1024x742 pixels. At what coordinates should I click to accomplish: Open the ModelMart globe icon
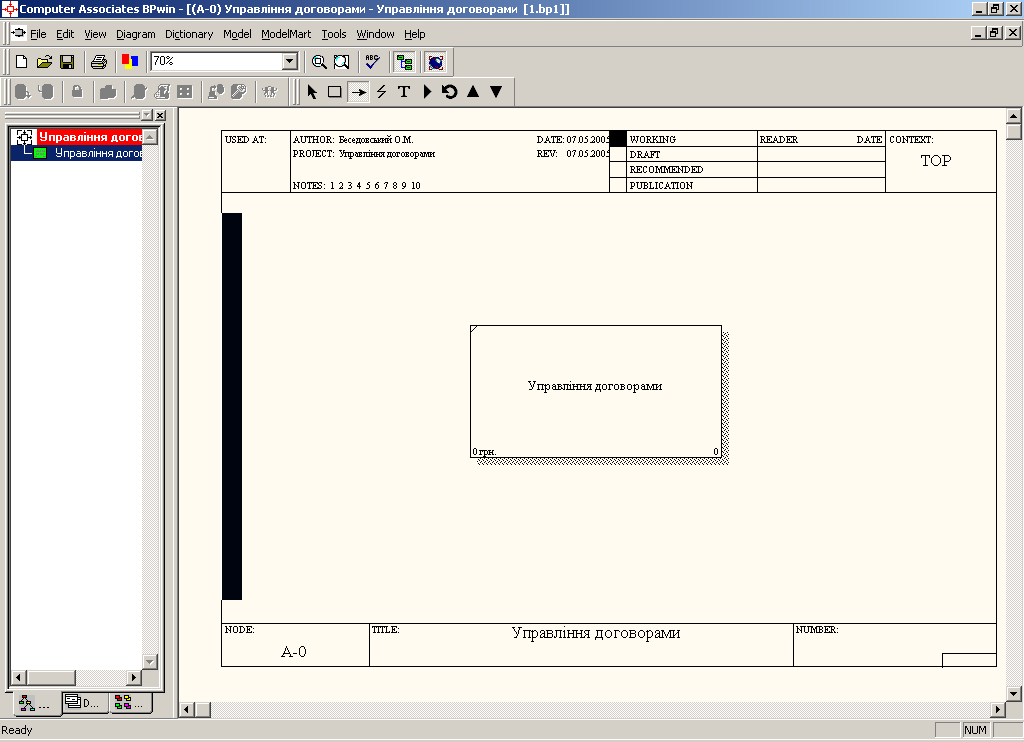(x=436, y=62)
